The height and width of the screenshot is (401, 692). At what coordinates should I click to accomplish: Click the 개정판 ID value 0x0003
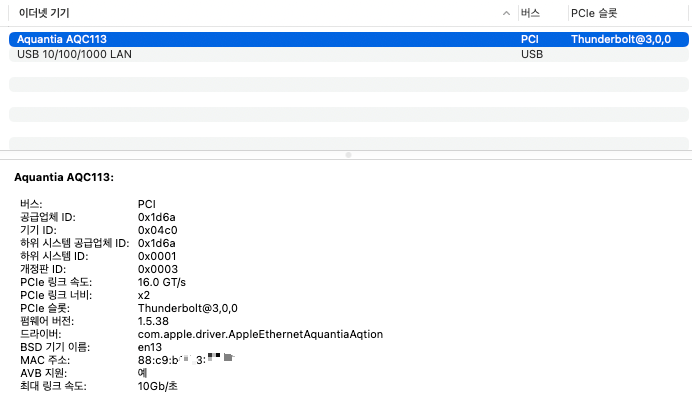[x=158, y=269]
